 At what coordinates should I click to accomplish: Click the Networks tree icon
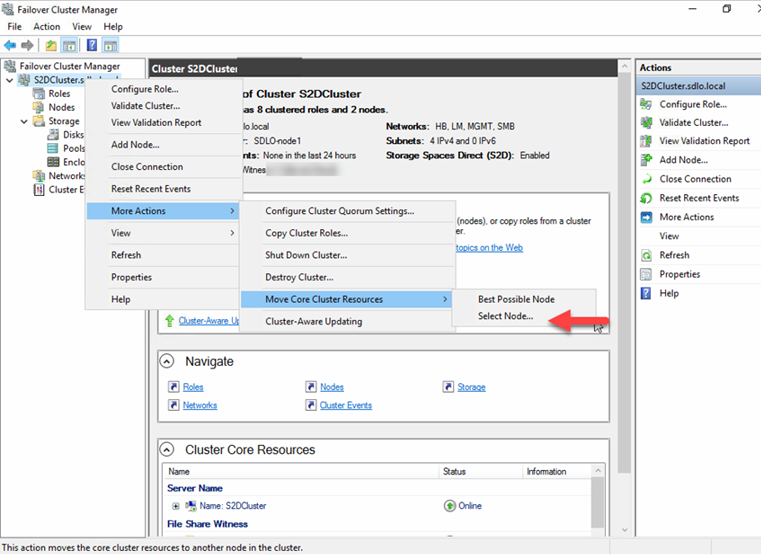point(39,176)
